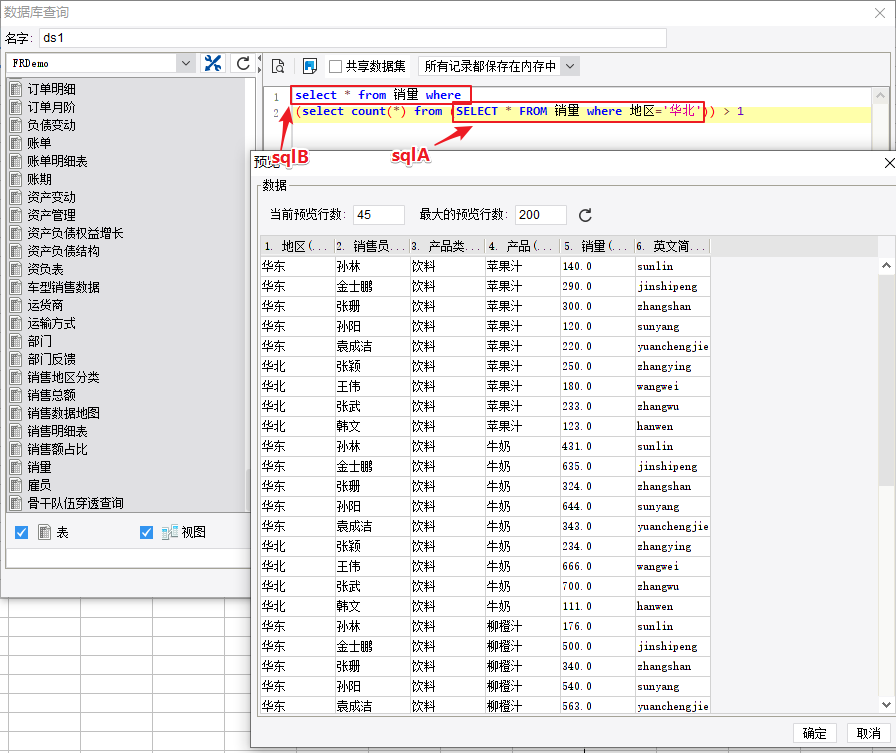This screenshot has height=753, width=896.
Task: Open the 所有记录都保存在内存中 dropdown
Action: pos(569,66)
